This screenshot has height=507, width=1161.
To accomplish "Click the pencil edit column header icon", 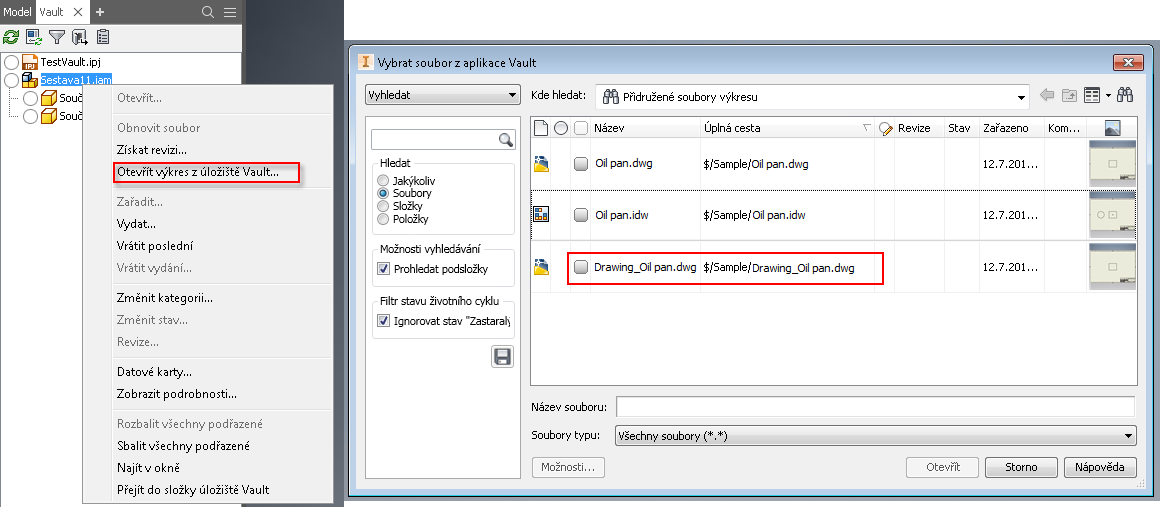I will (x=886, y=129).
